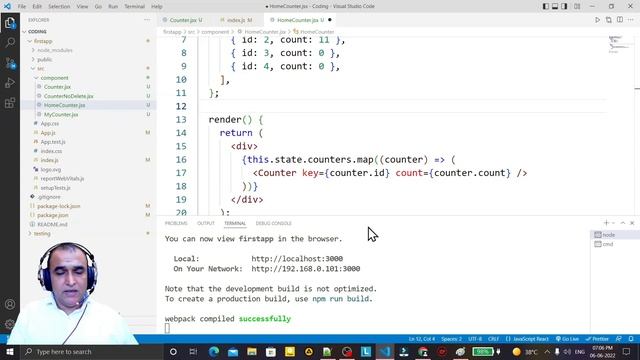The height and width of the screenshot is (360, 640).
Task: Toggle Primary Side Bar layout icon
Action: tap(545, 7)
